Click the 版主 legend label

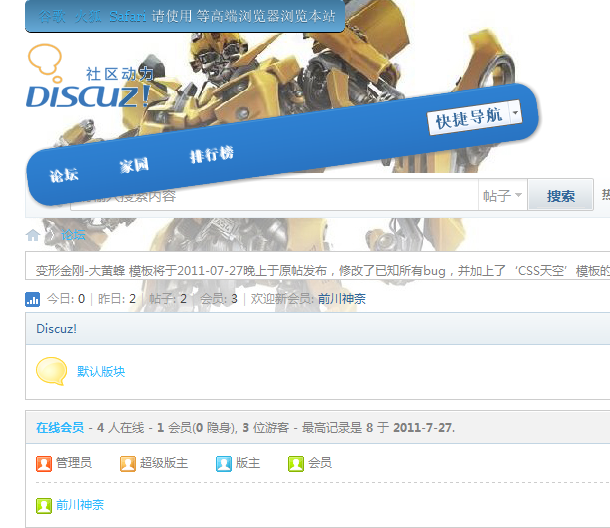point(248,463)
